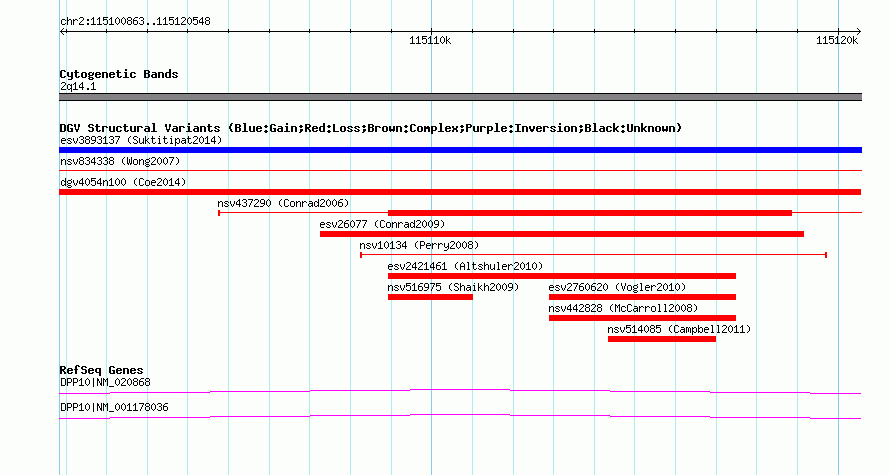
Task: Select the thick red dgv4054n100 loss bar
Action: point(460,192)
